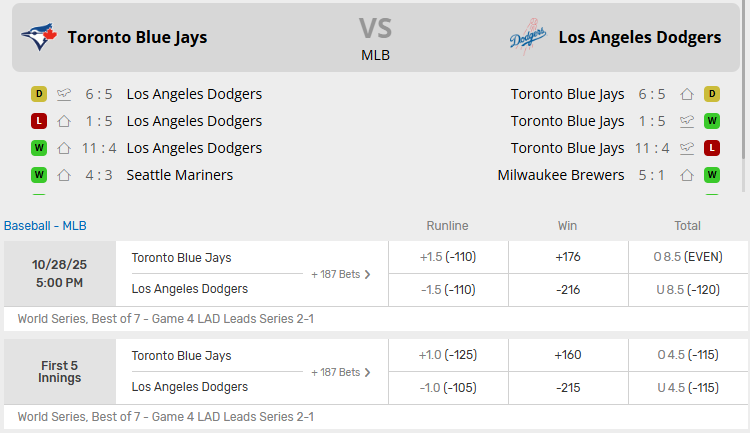Select Blue Jays +1.5 (-110) runline odds
750x433 pixels.
pos(447,257)
